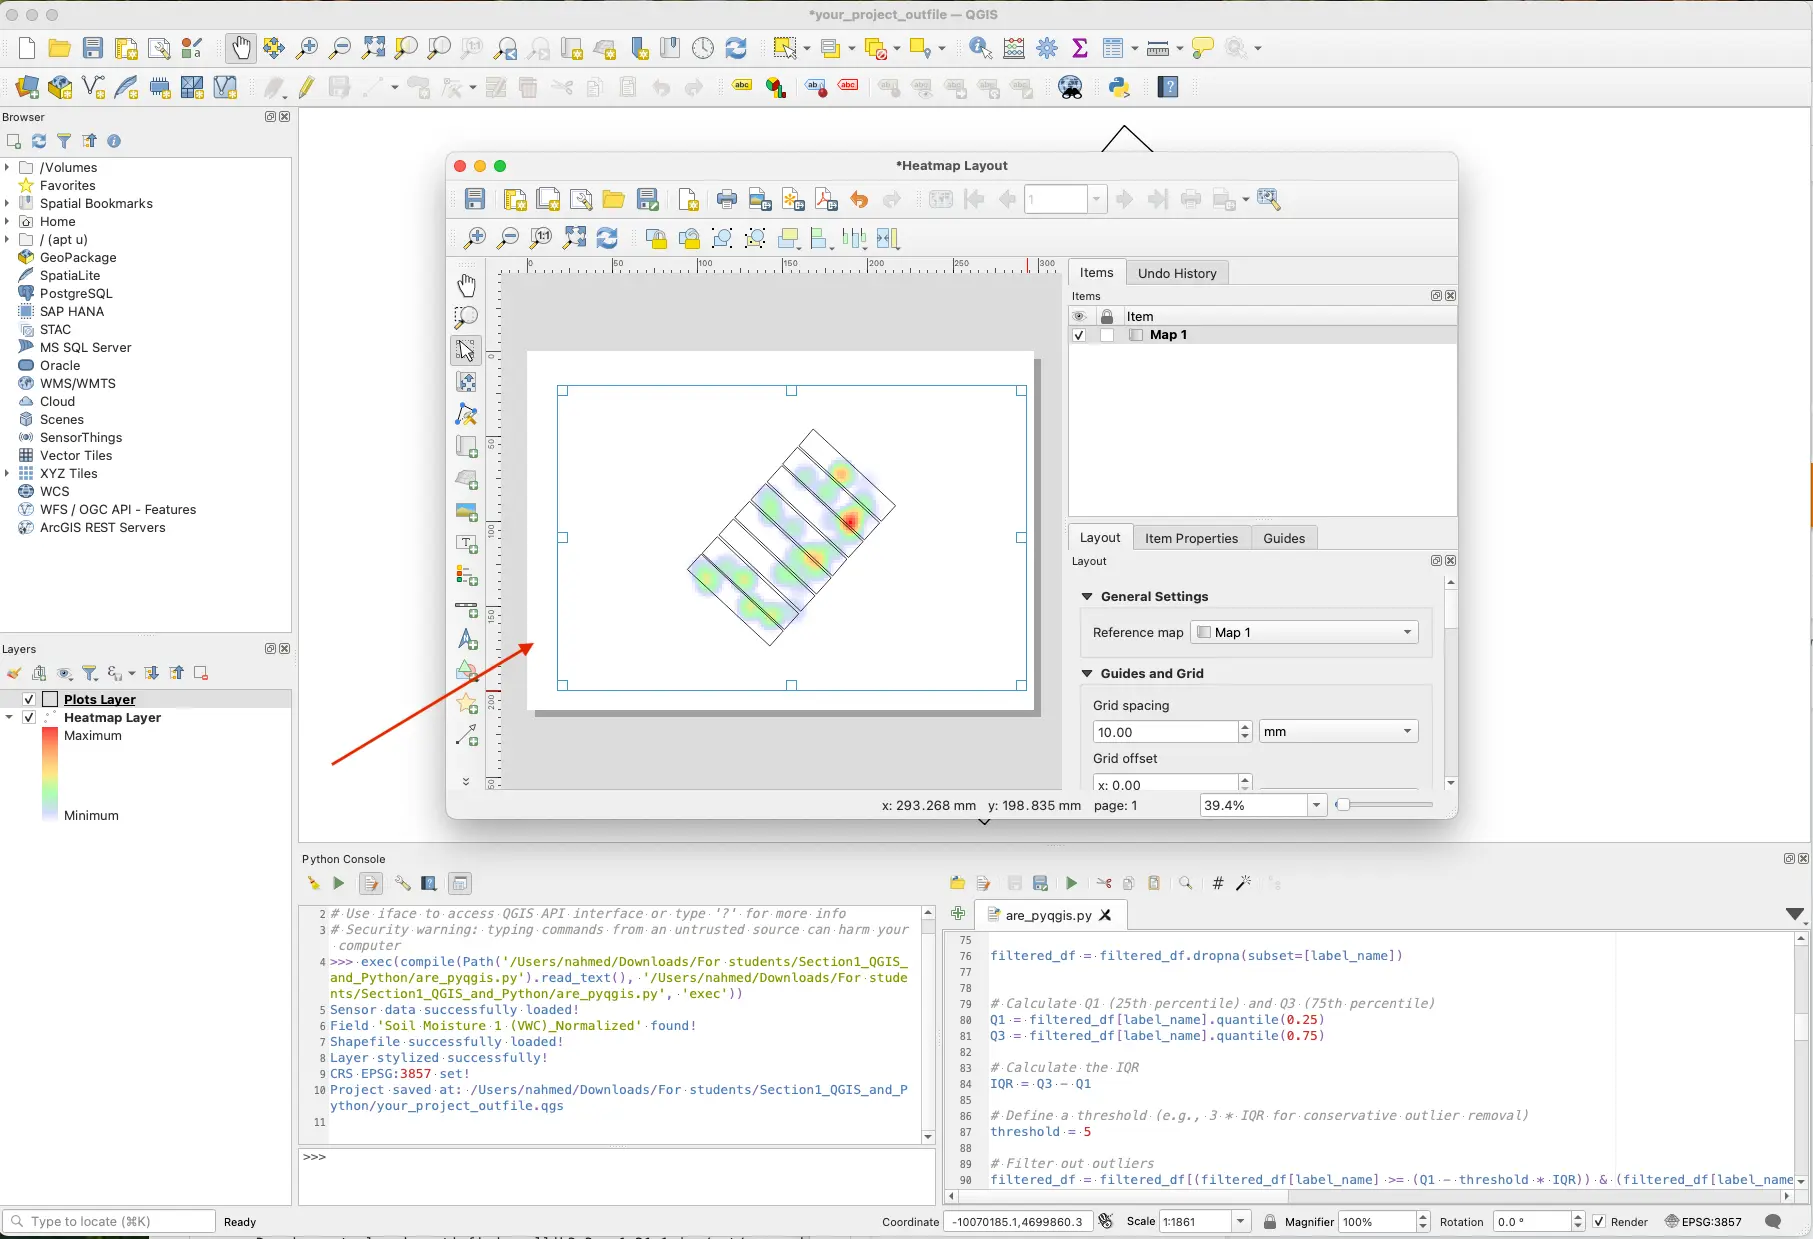Toggle Map 1 visibility checkbox in Items
1813x1239 pixels.
(1079, 335)
